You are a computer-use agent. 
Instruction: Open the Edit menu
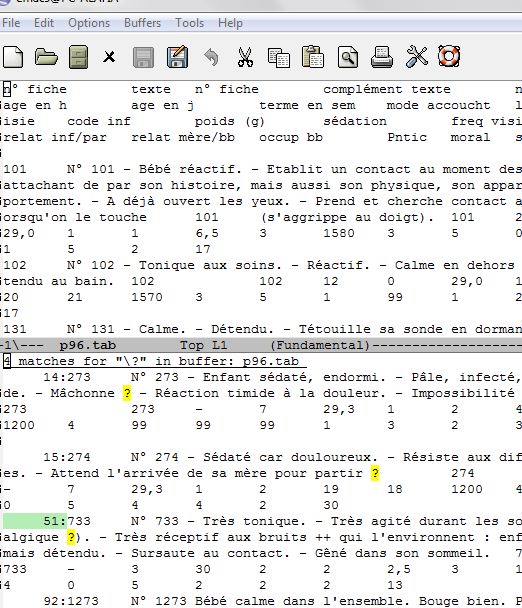click(x=44, y=23)
